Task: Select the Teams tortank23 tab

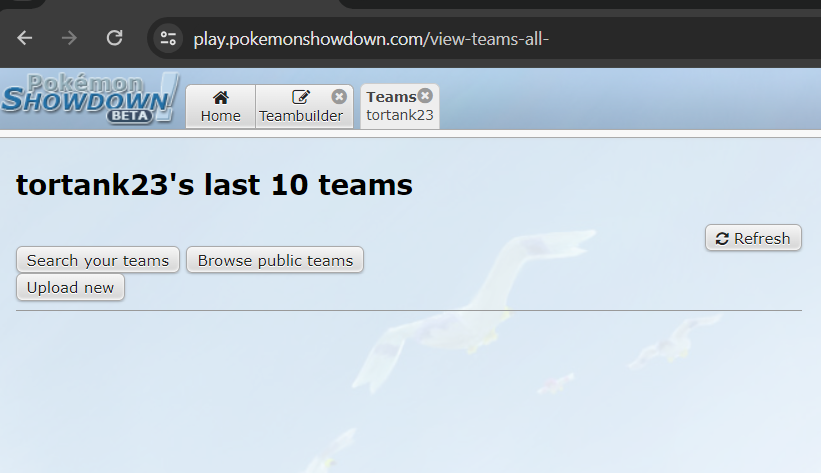Action: 400,106
